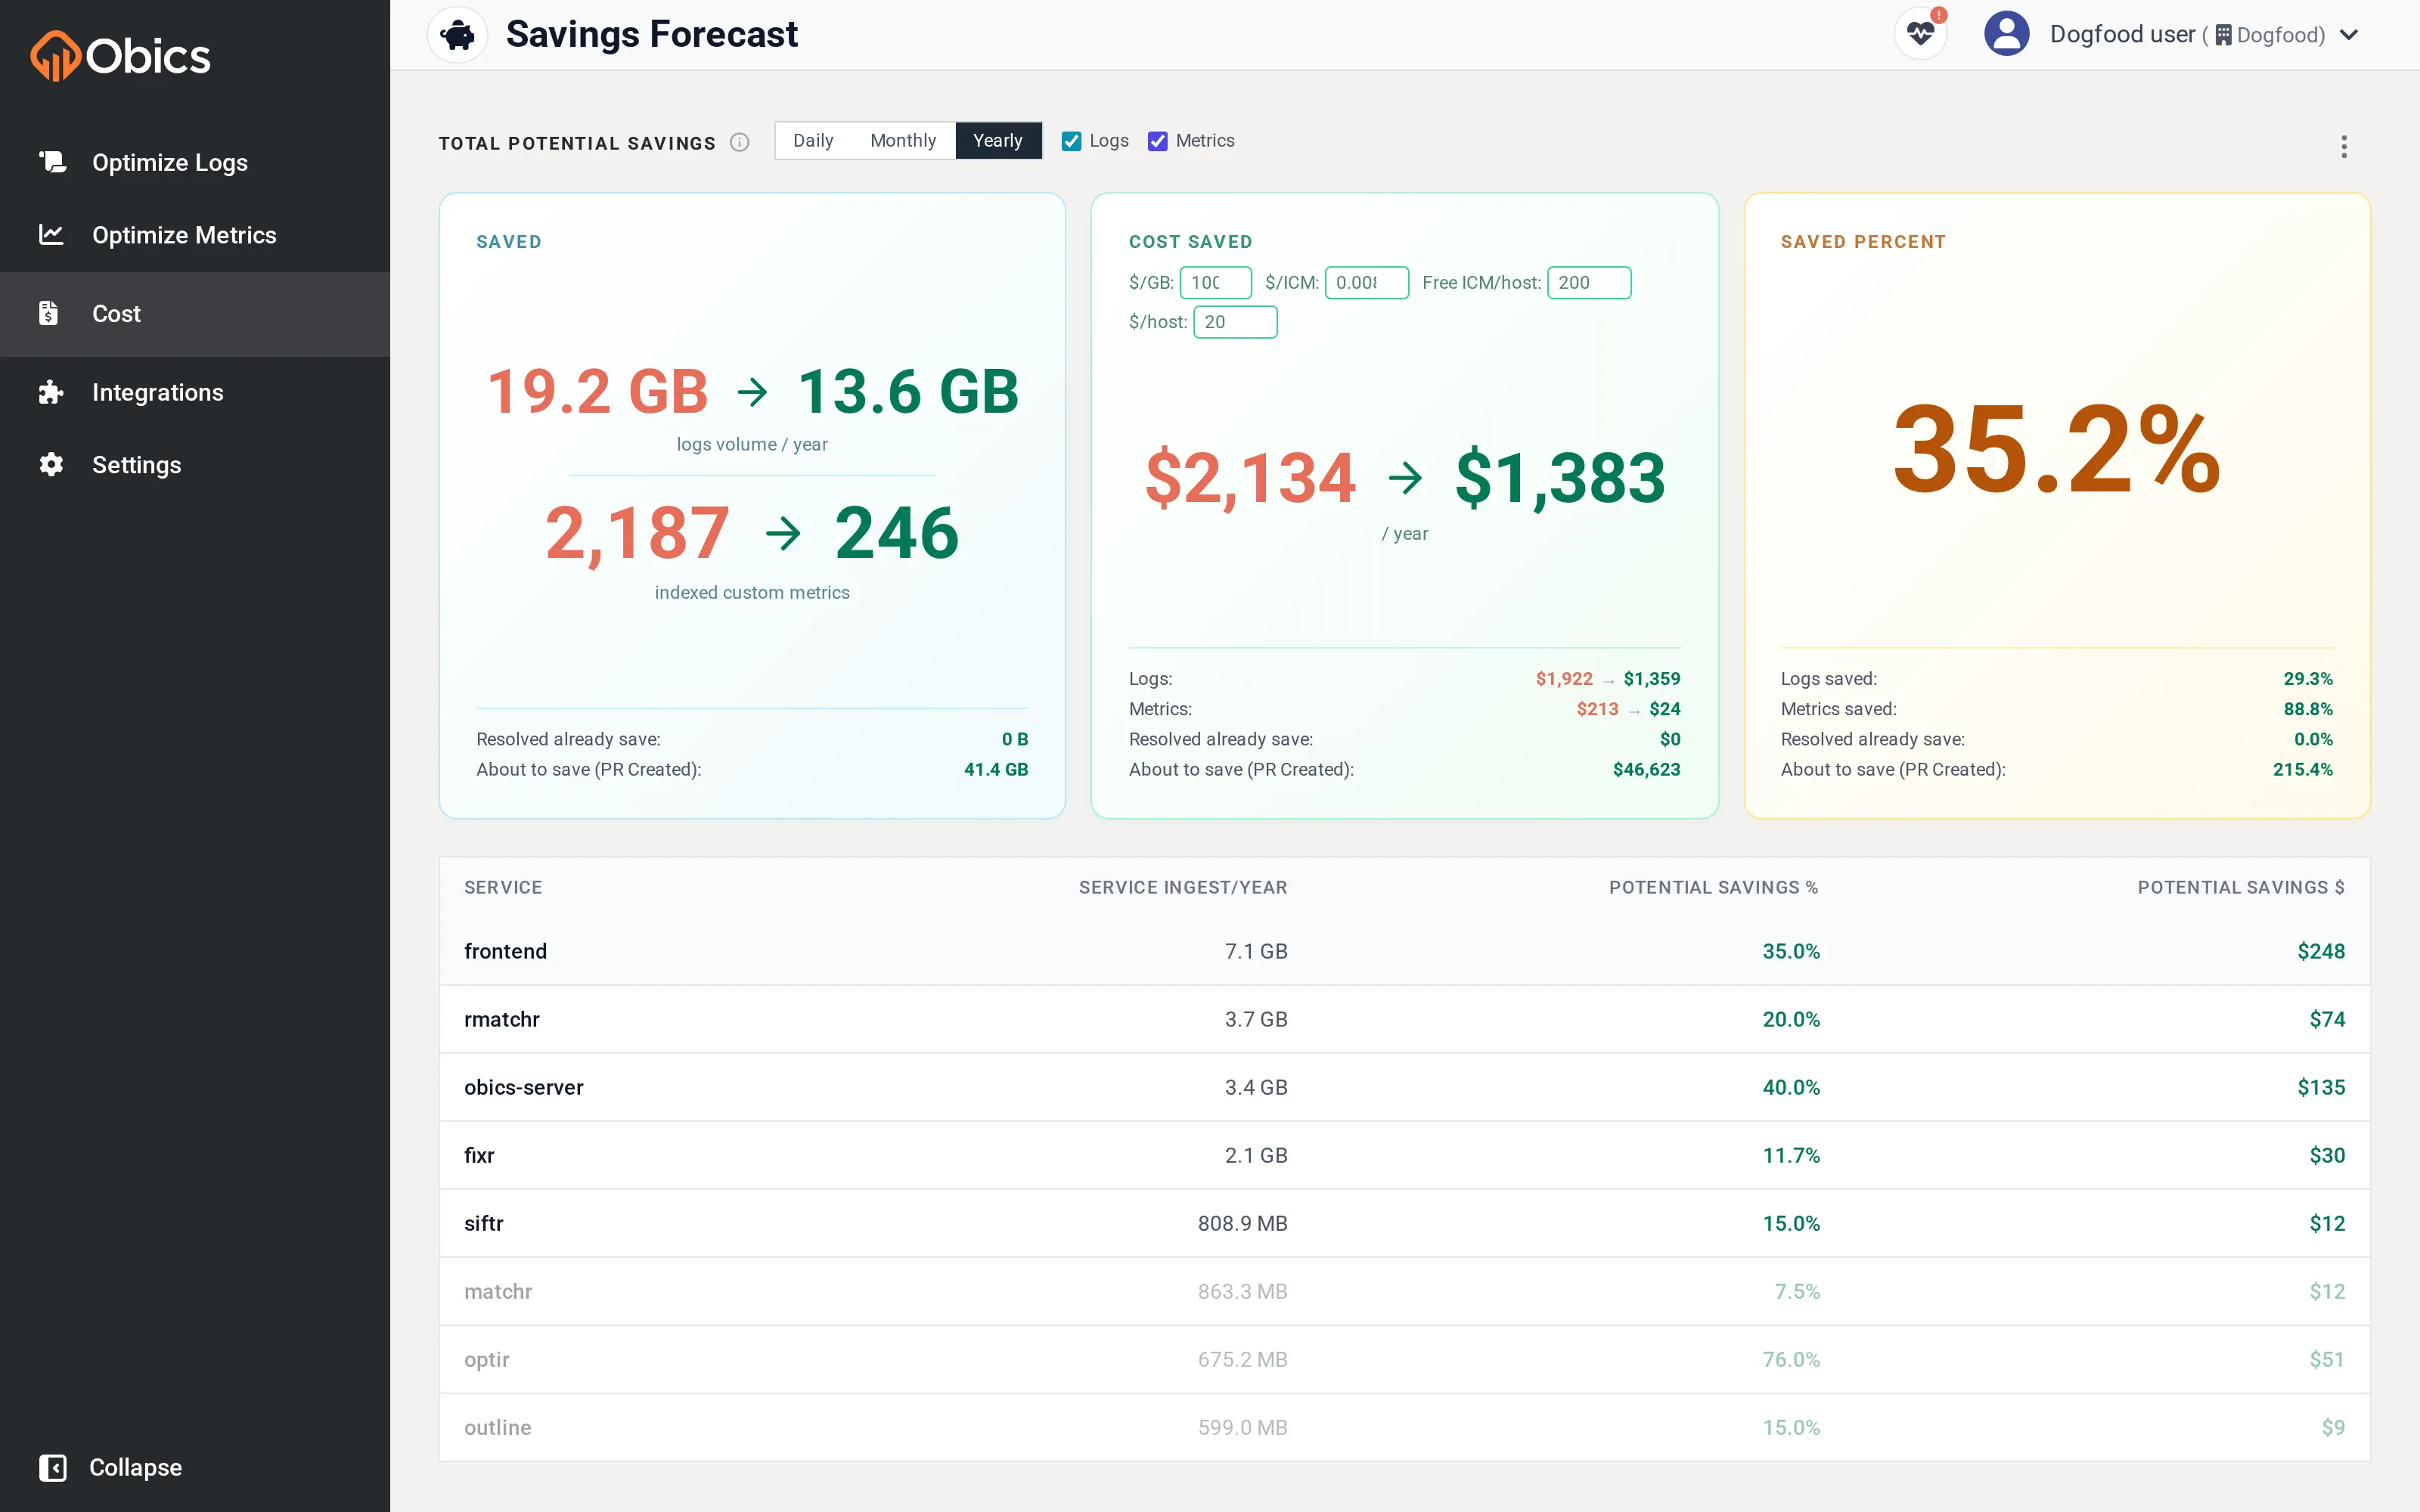
Task: Click the $248 potential savings value
Action: [x=2321, y=951]
